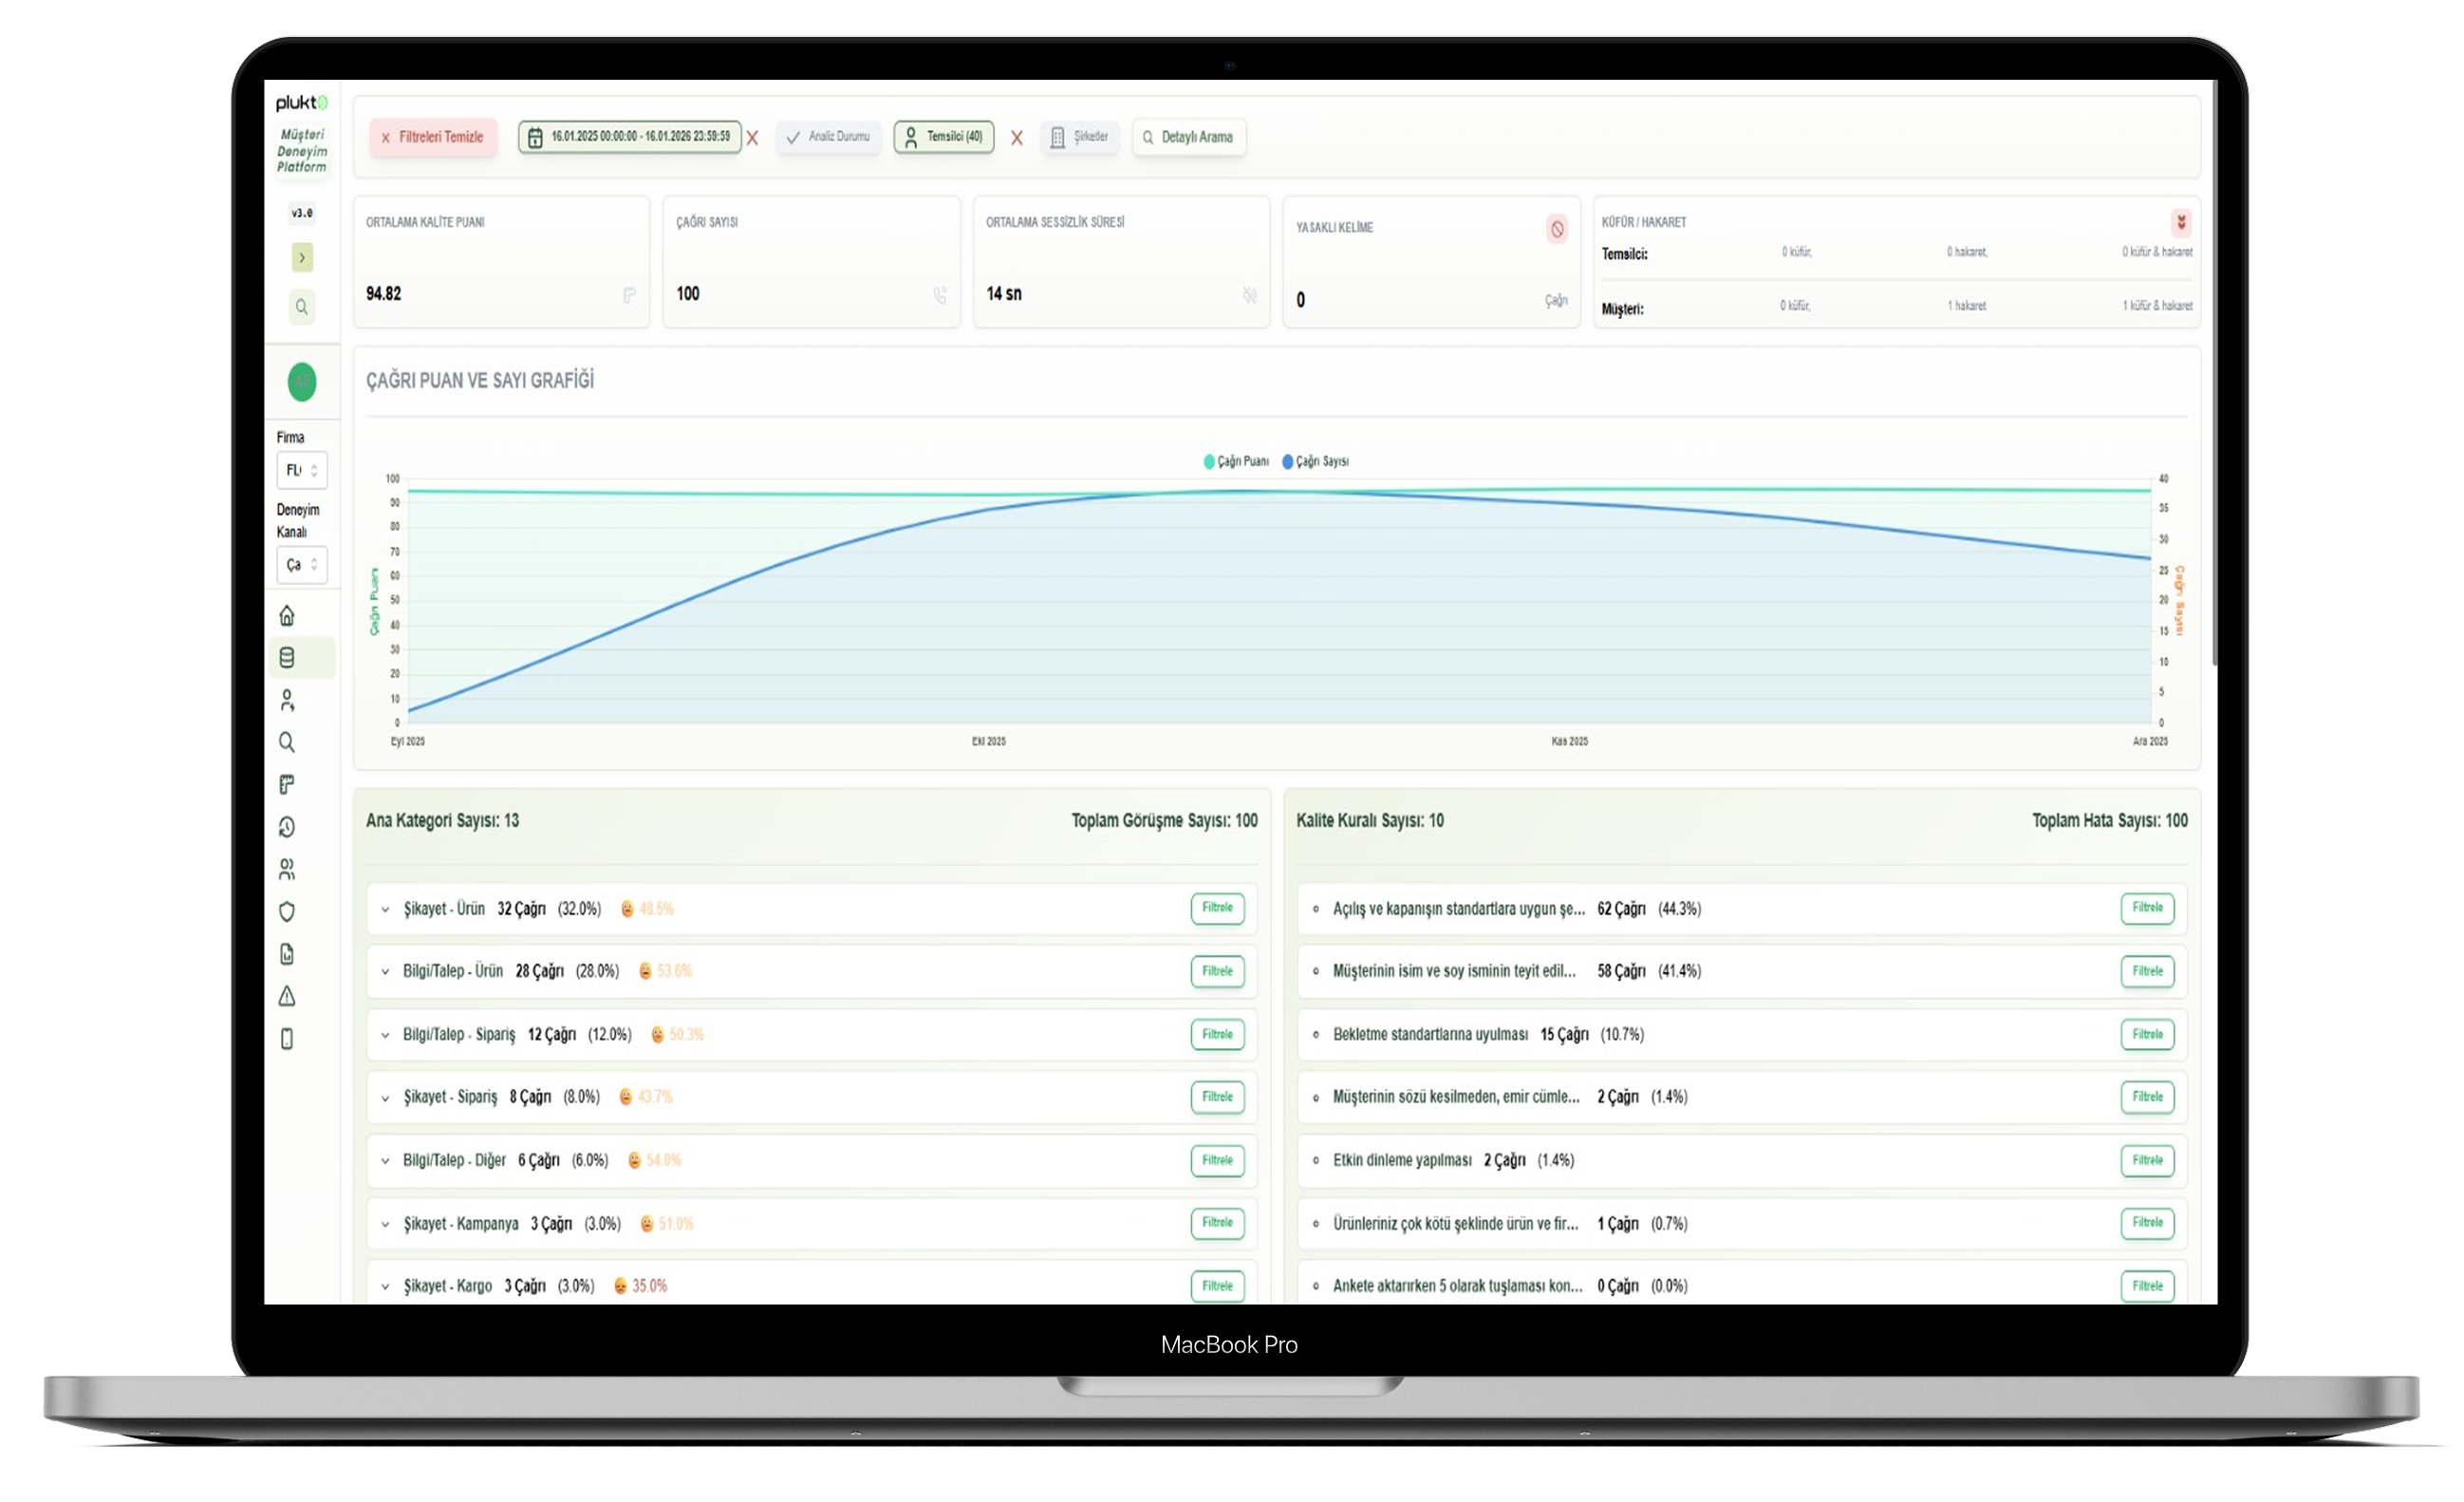This screenshot has width=2464, height=1502.
Task: Expand sidebar with the arrow button
Action: coord(302,258)
